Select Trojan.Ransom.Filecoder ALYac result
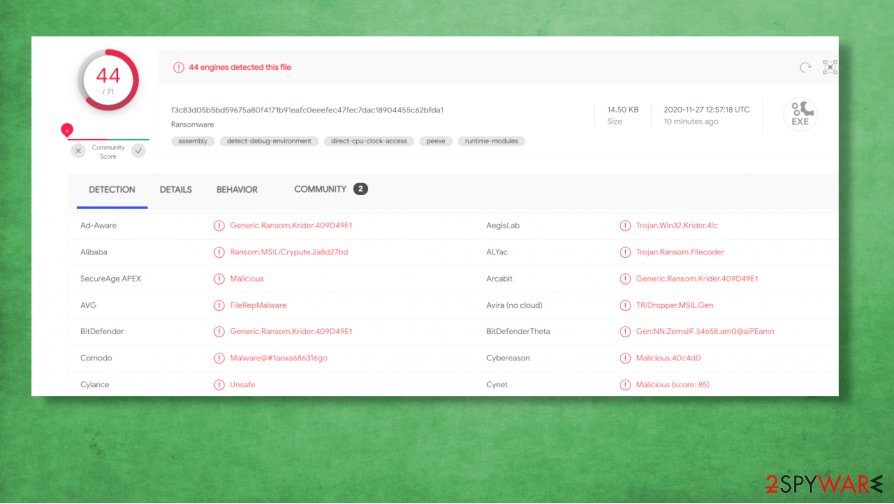This screenshot has height=504, width=894. pos(680,252)
